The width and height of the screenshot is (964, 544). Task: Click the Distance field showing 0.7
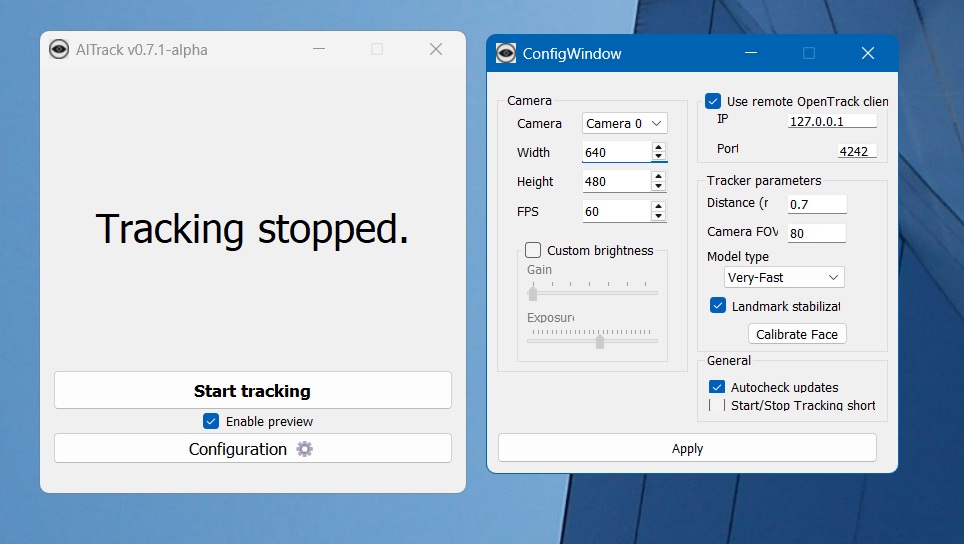(817, 204)
